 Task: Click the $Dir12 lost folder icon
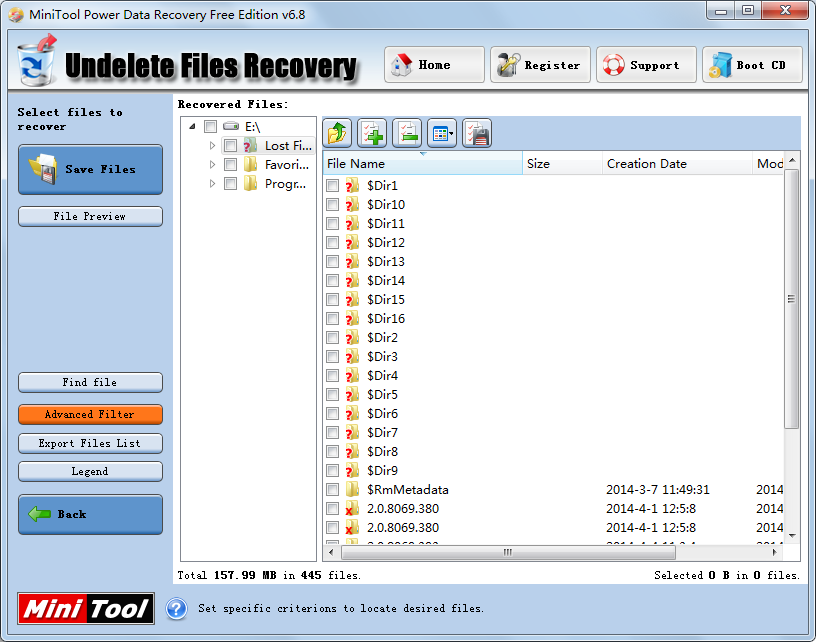pos(352,242)
